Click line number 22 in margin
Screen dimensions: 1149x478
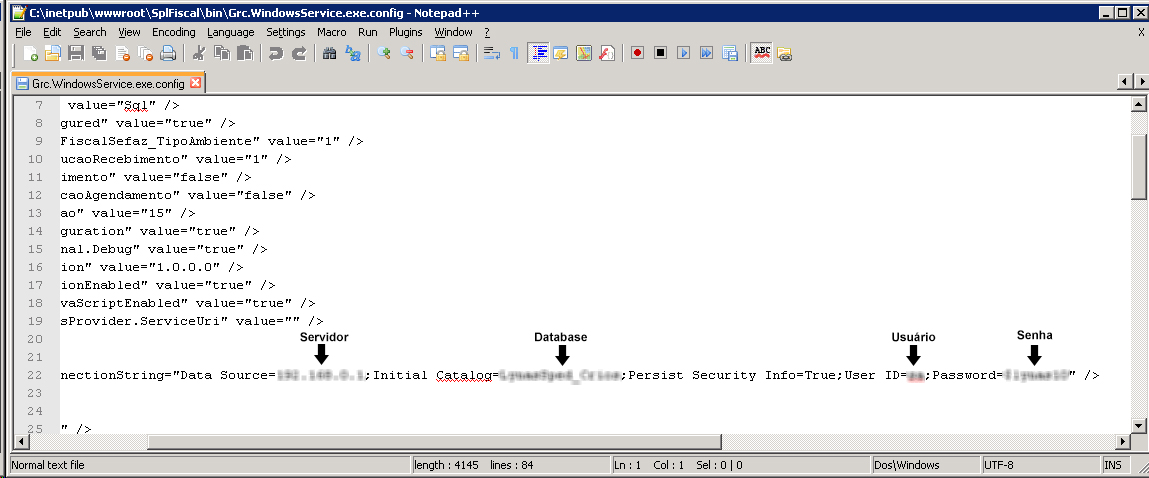[x=35, y=375]
